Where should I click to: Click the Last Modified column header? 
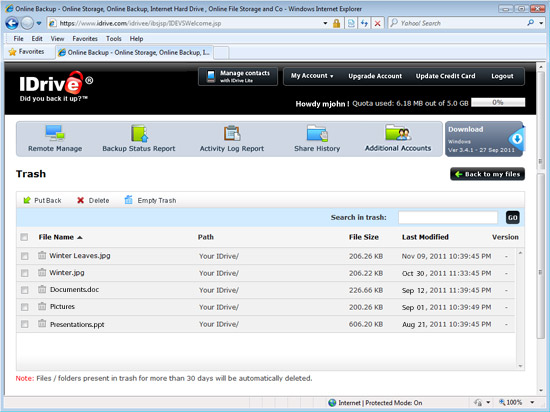point(425,237)
